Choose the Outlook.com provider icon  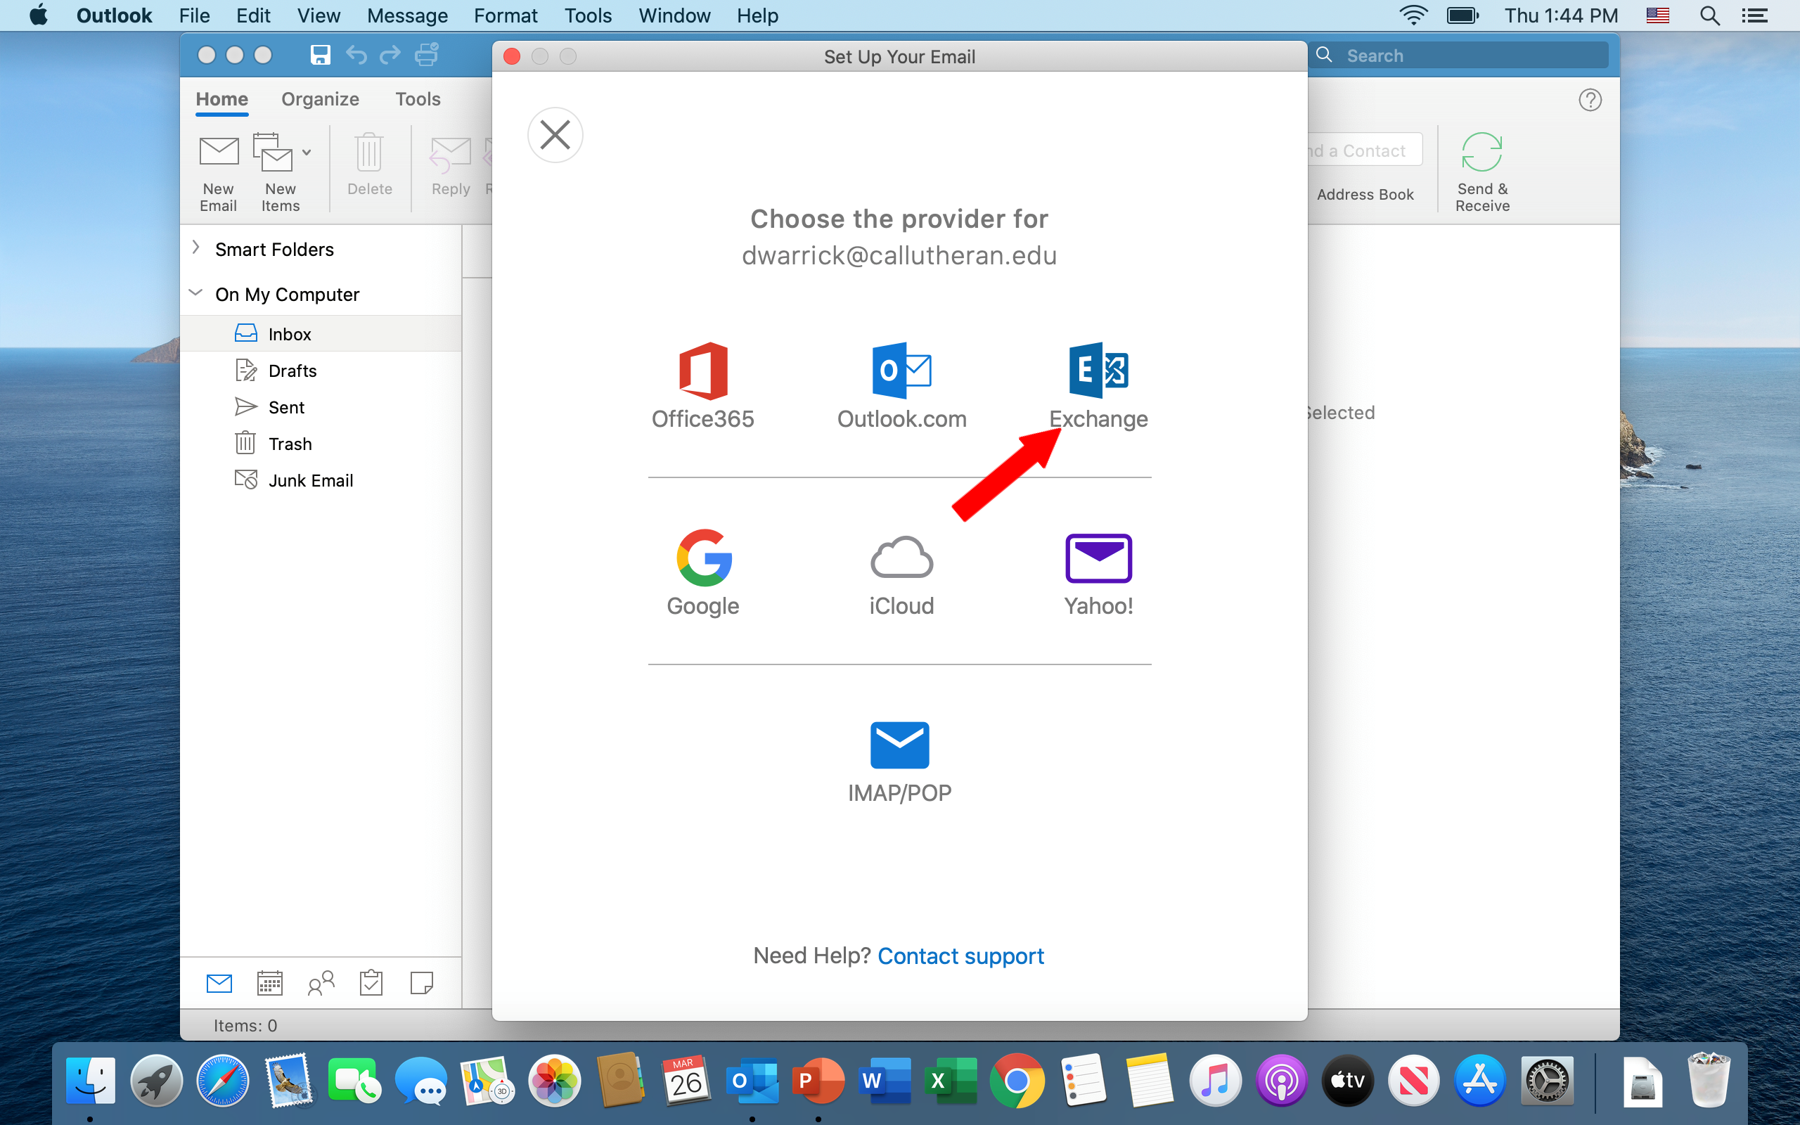pos(901,371)
